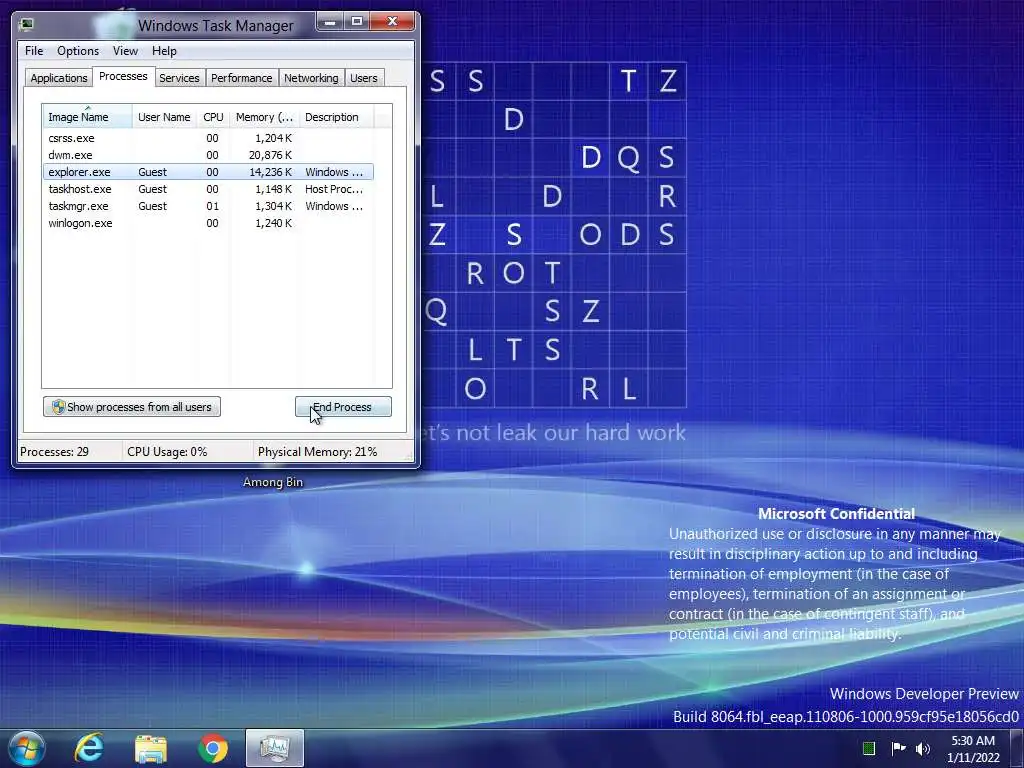The image size is (1024, 768).
Task: Open the File menu
Action: point(34,51)
